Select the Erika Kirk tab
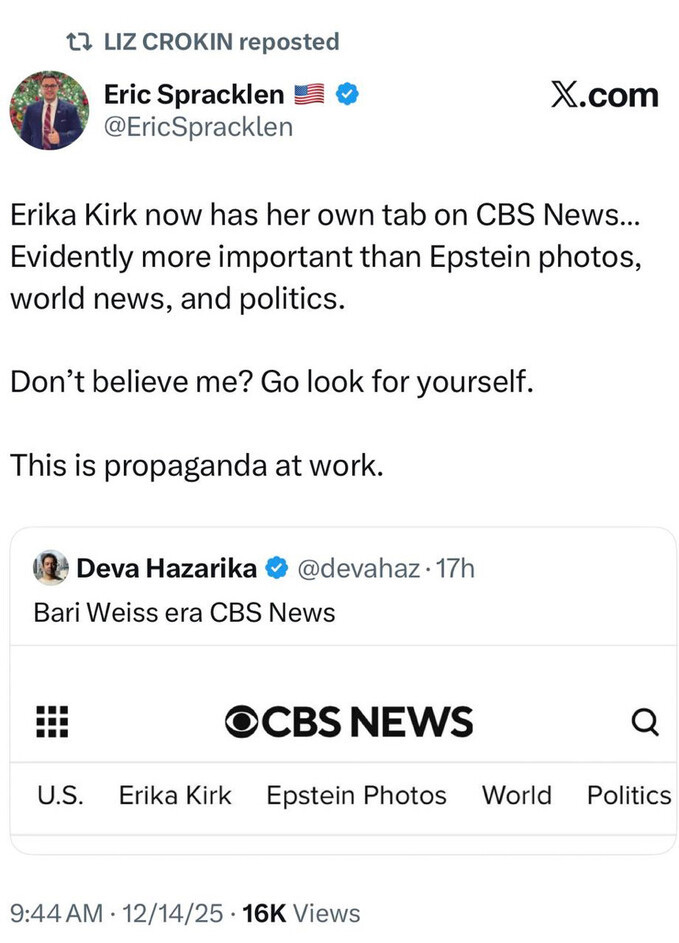This screenshot has height=943, width=679. (175, 796)
